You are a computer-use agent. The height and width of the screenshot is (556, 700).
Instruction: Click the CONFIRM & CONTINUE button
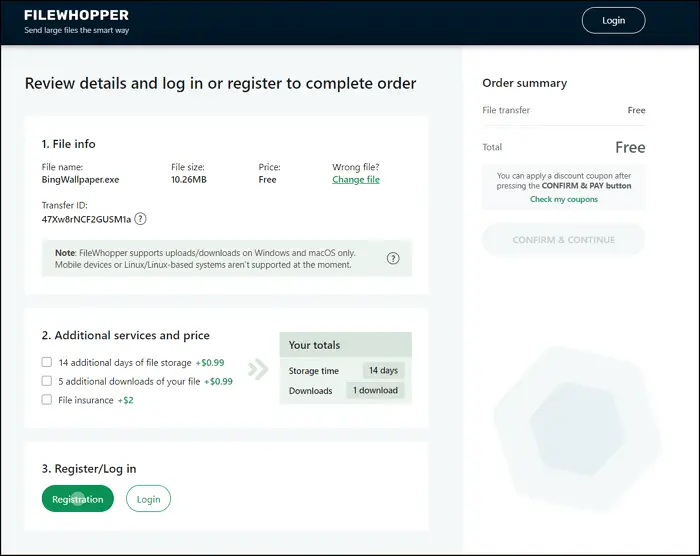pyautogui.click(x=563, y=240)
